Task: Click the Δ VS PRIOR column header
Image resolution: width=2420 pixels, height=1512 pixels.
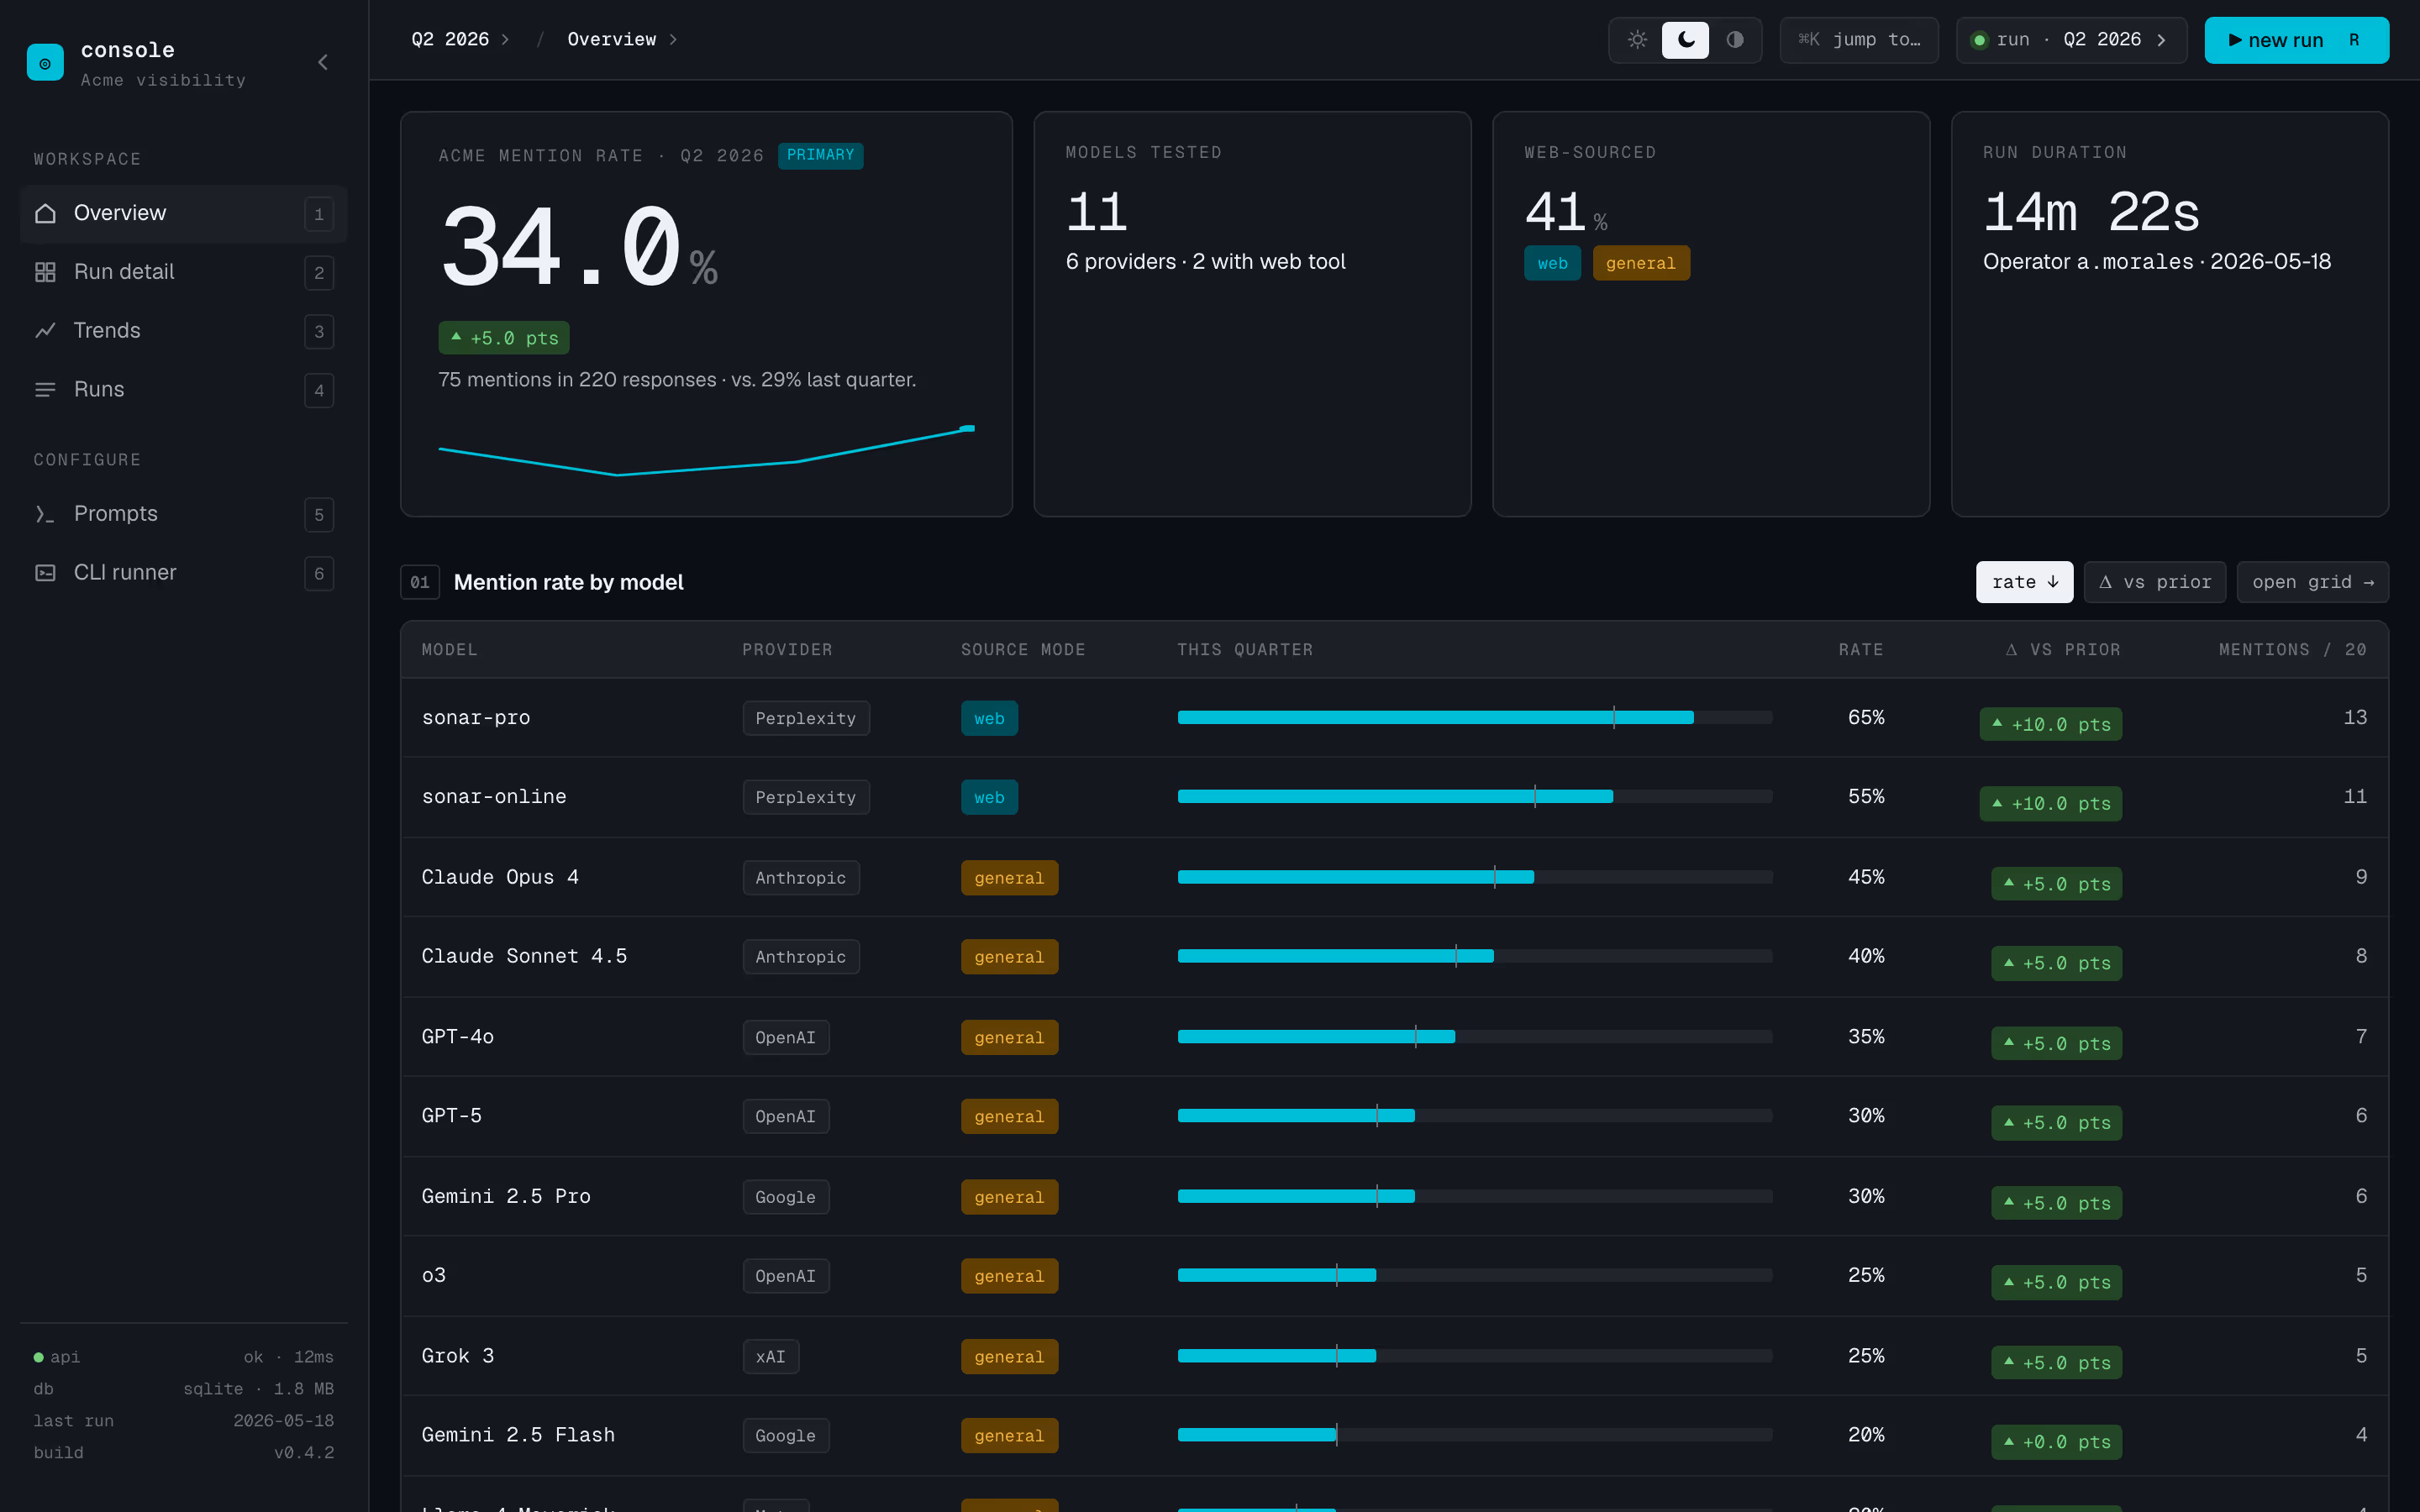Action: (x=2063, y=650)
